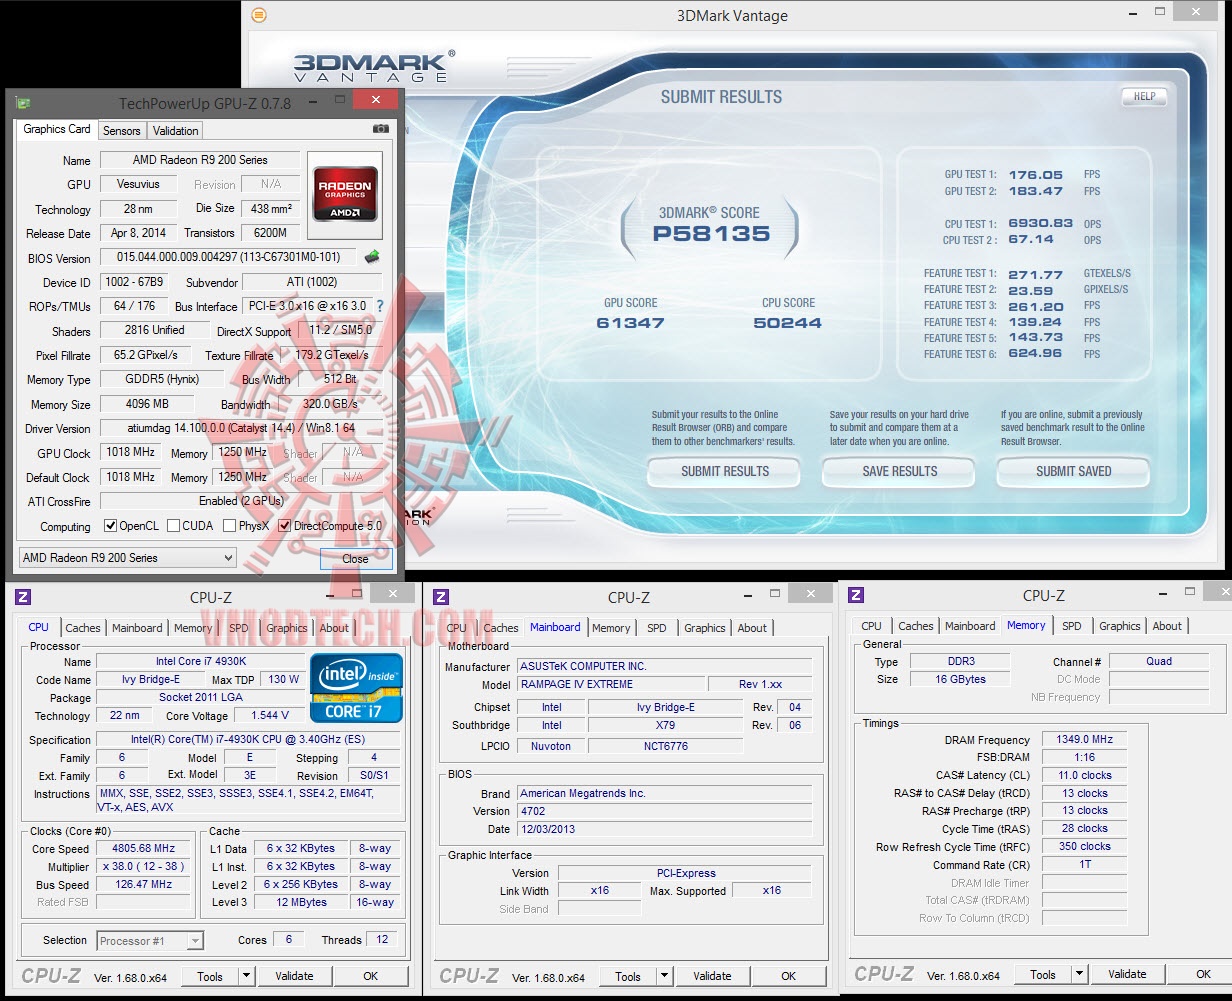Click the GPU-Z title bar app icon
Viewport: 1232px width, 1001px height.
22,103
